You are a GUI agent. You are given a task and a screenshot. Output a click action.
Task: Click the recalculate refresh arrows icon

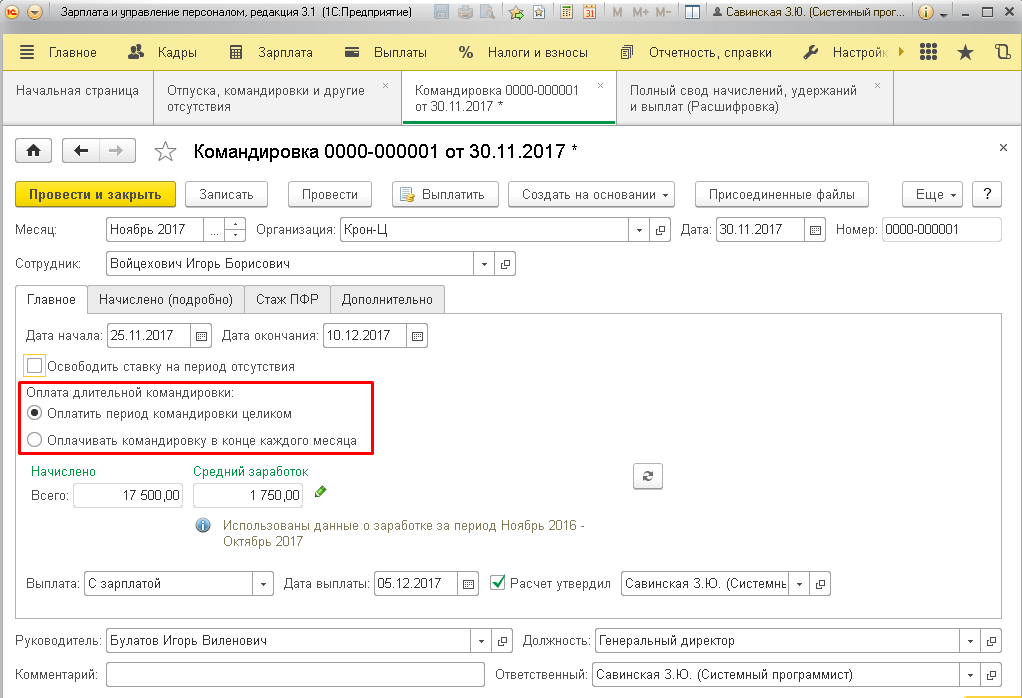[647, 476]
